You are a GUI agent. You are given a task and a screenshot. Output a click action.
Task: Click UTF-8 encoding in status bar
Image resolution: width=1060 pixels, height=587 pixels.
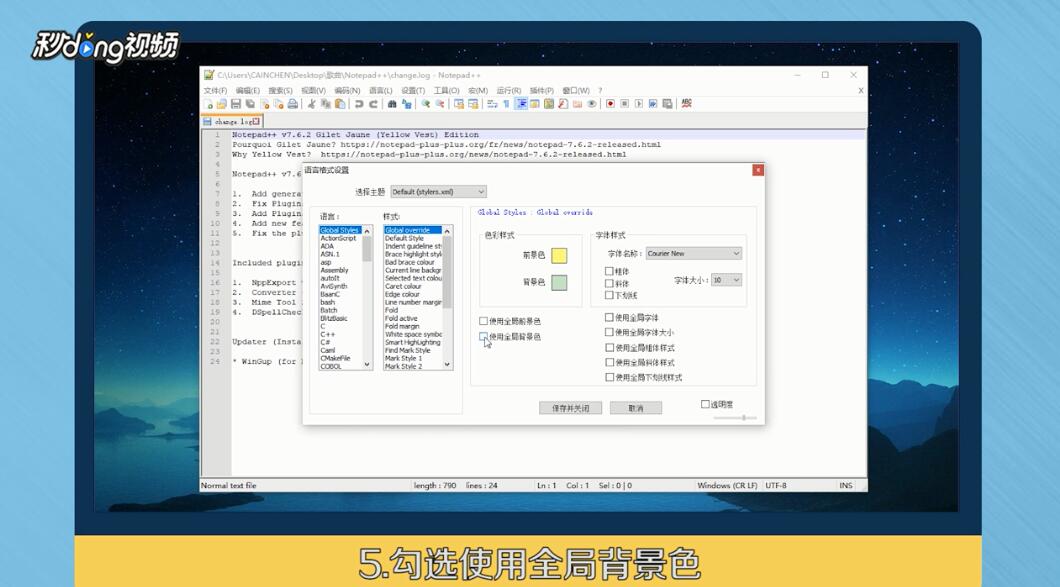776,486
